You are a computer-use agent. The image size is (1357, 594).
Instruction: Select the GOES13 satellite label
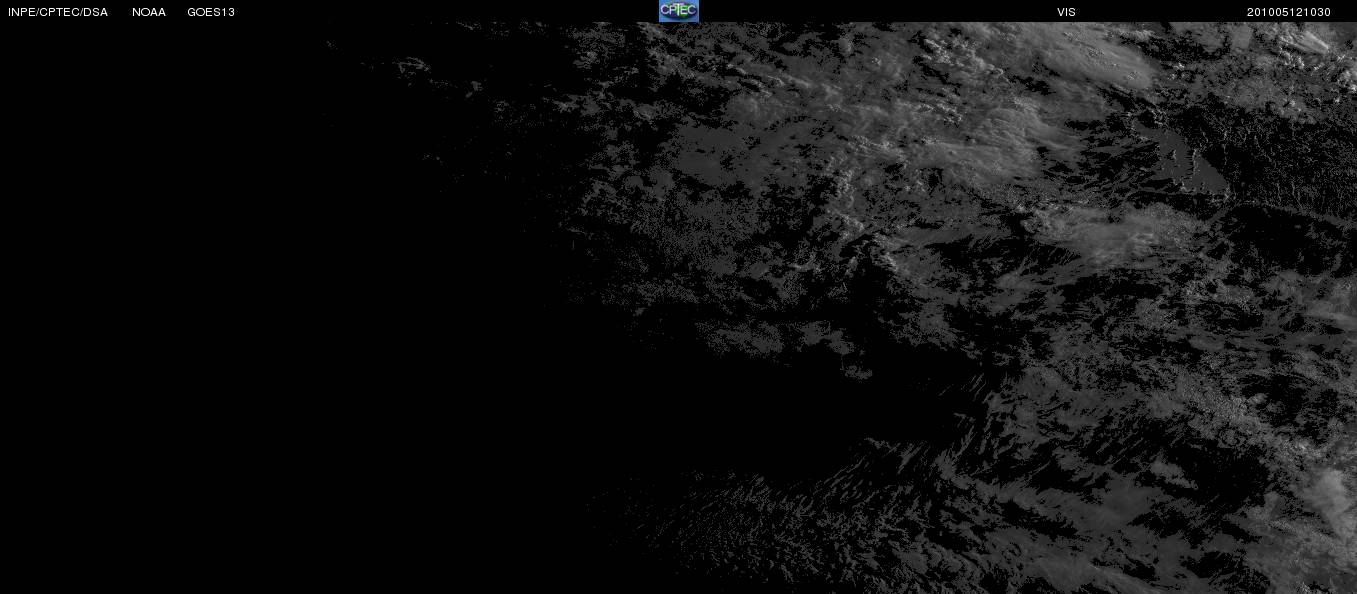click(211, 12)
